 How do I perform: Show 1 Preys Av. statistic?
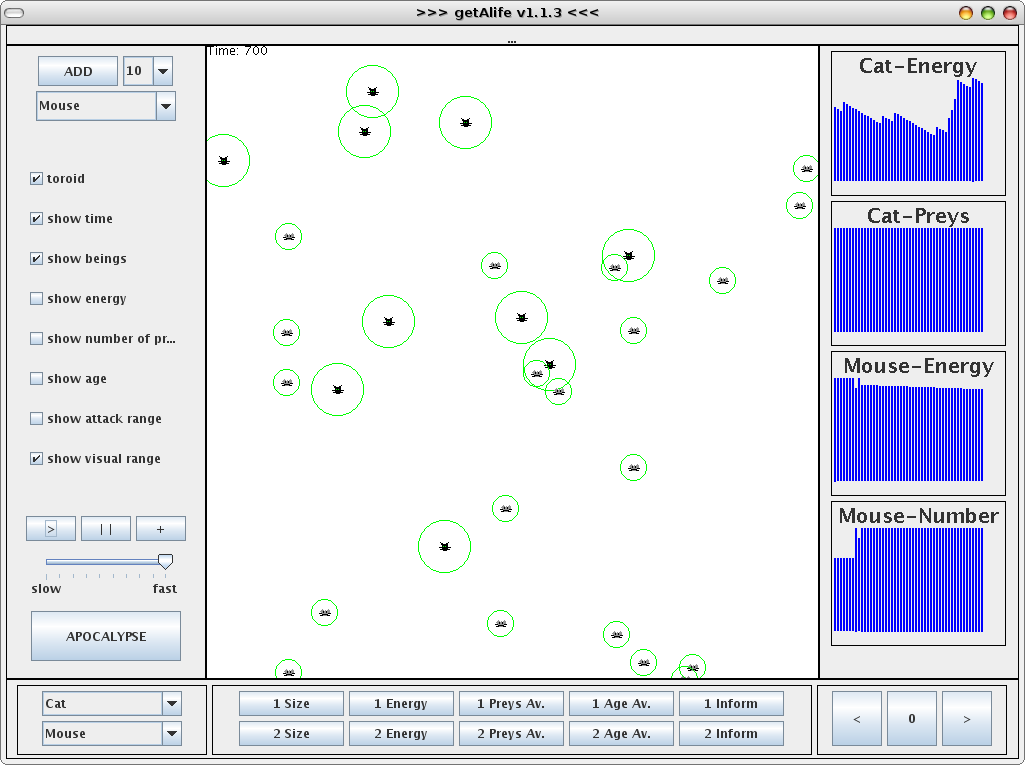511,704
